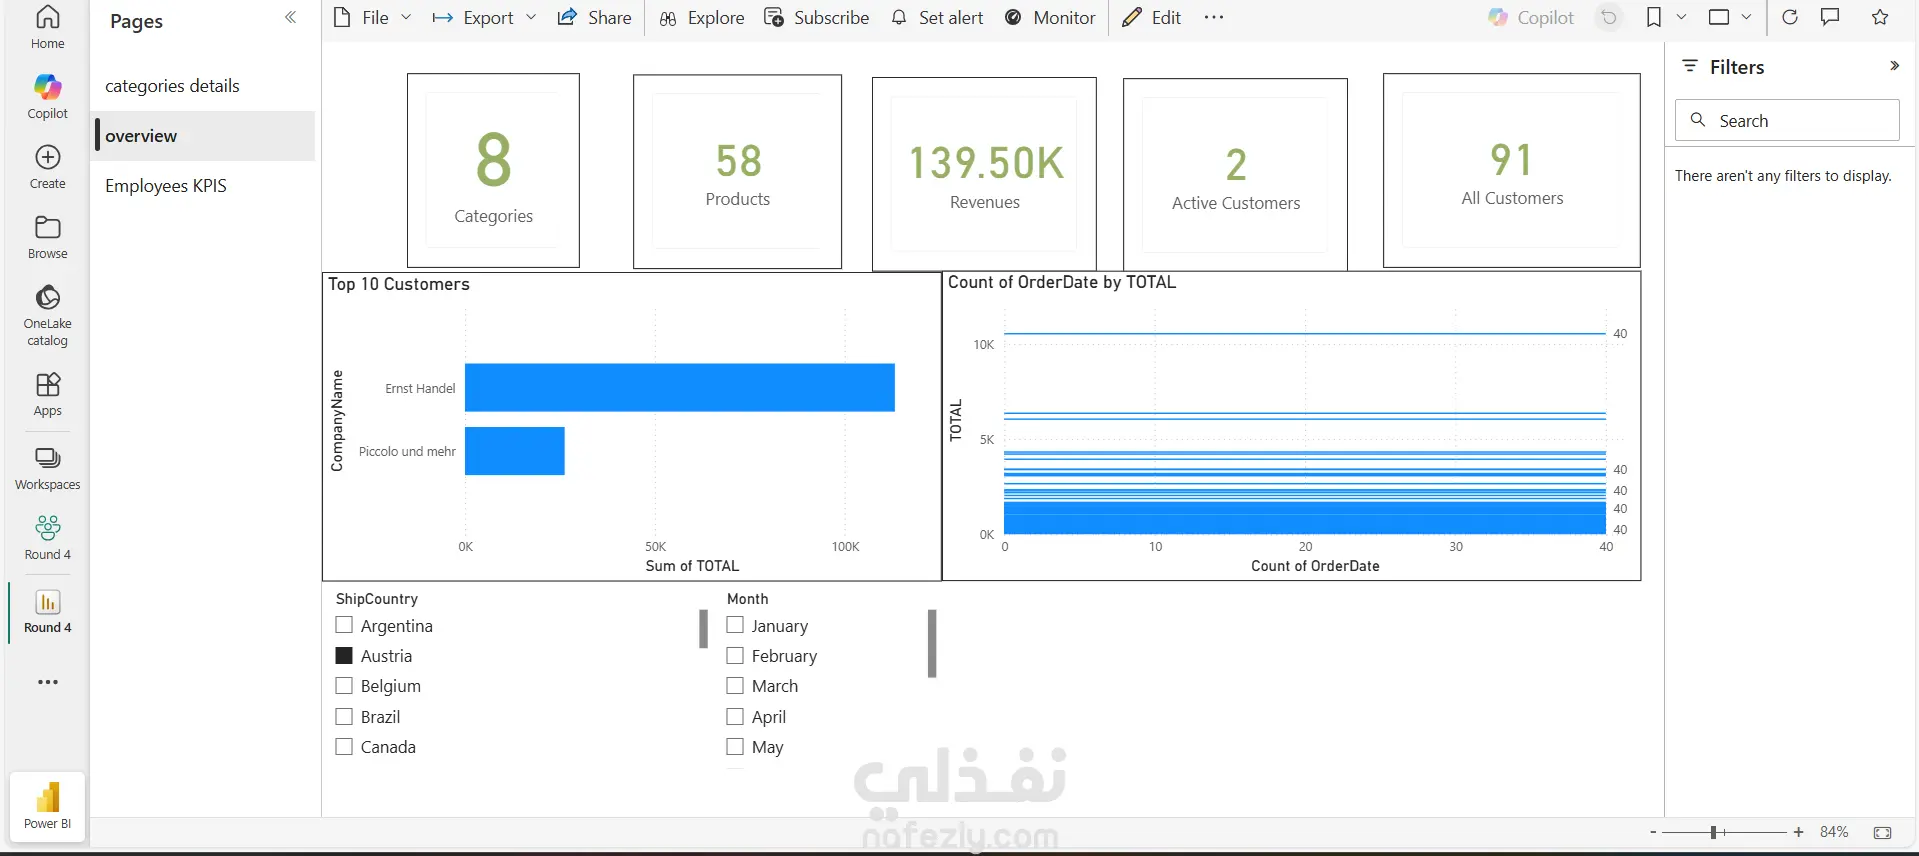Click Explore in the toolbar
Image resolution: width=1919 pixels, height=856 pixels.
pos(701,17)
